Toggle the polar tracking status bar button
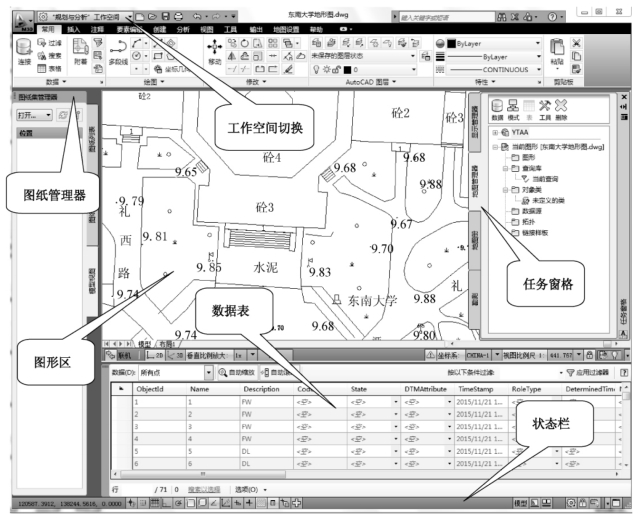 point(178,503)
